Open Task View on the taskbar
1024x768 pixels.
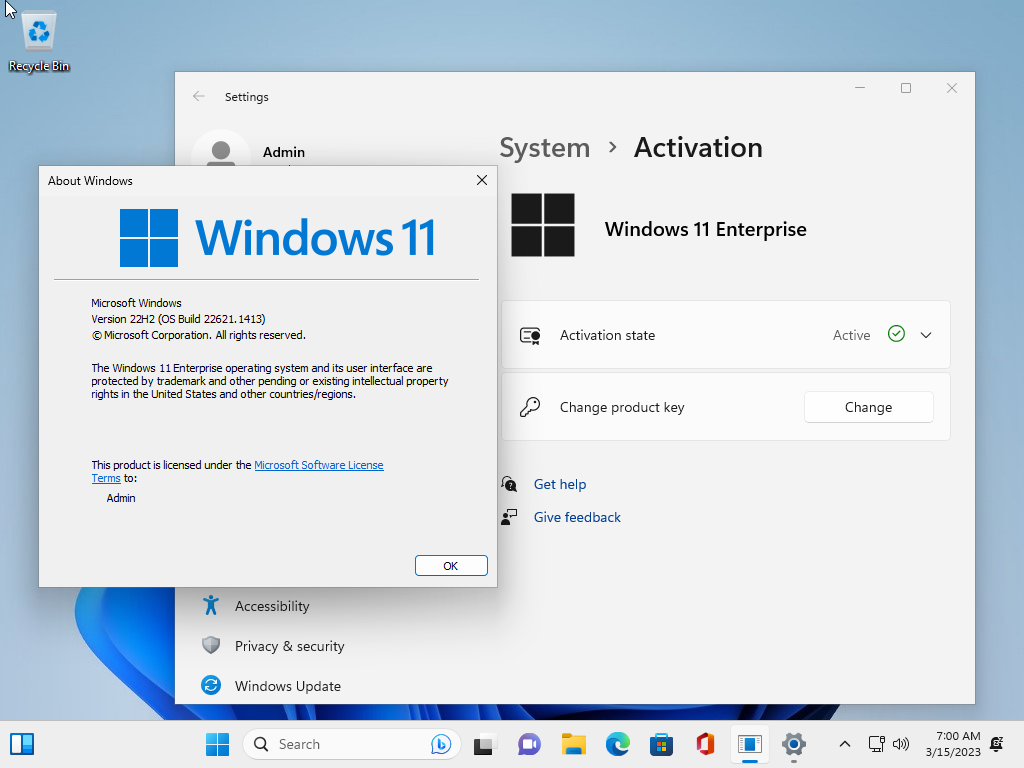coord(485,744)
